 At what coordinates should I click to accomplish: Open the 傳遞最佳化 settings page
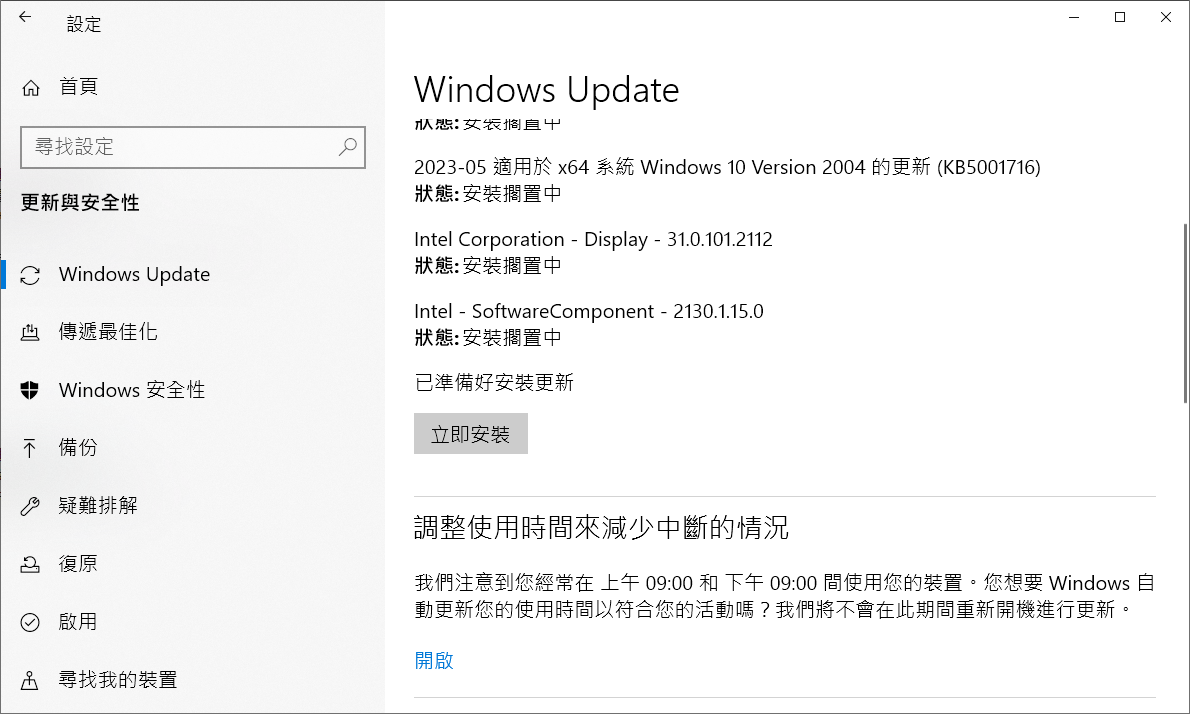108,332
